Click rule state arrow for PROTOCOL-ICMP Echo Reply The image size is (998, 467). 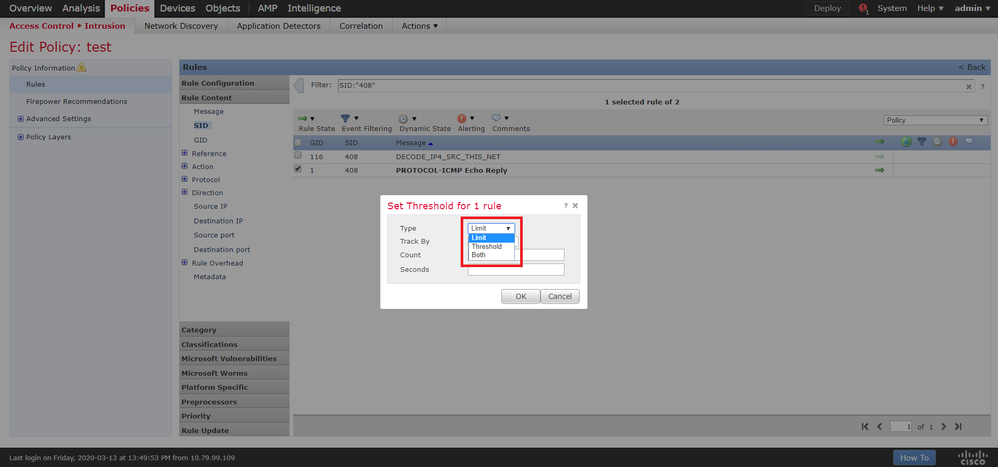click(880, 171)
